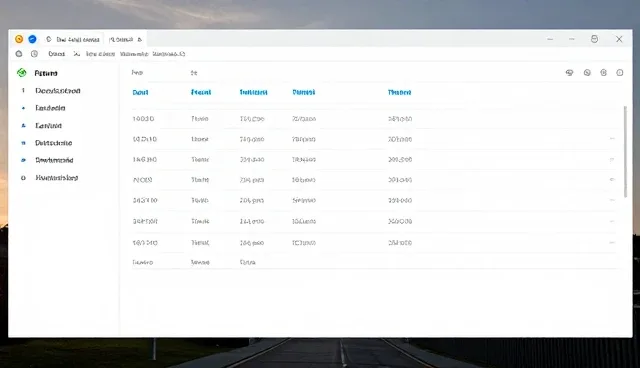Click the clock icon in the second toolbar row

click(34, 54)
